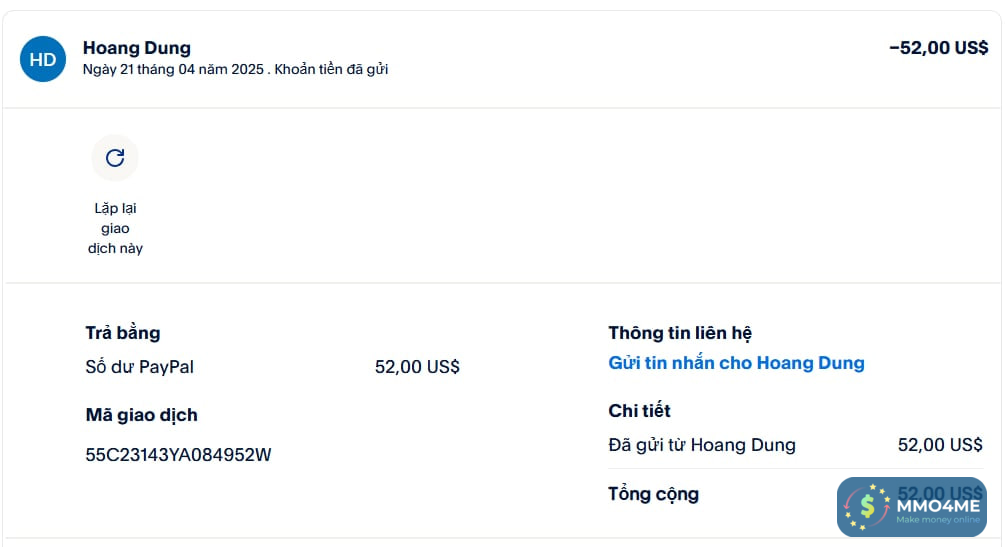Viewport: 1005px width, 547px height.
Task: Click the repeat transaction circular arrow icon
Action: pyautogui.click(x=115, y=157)
